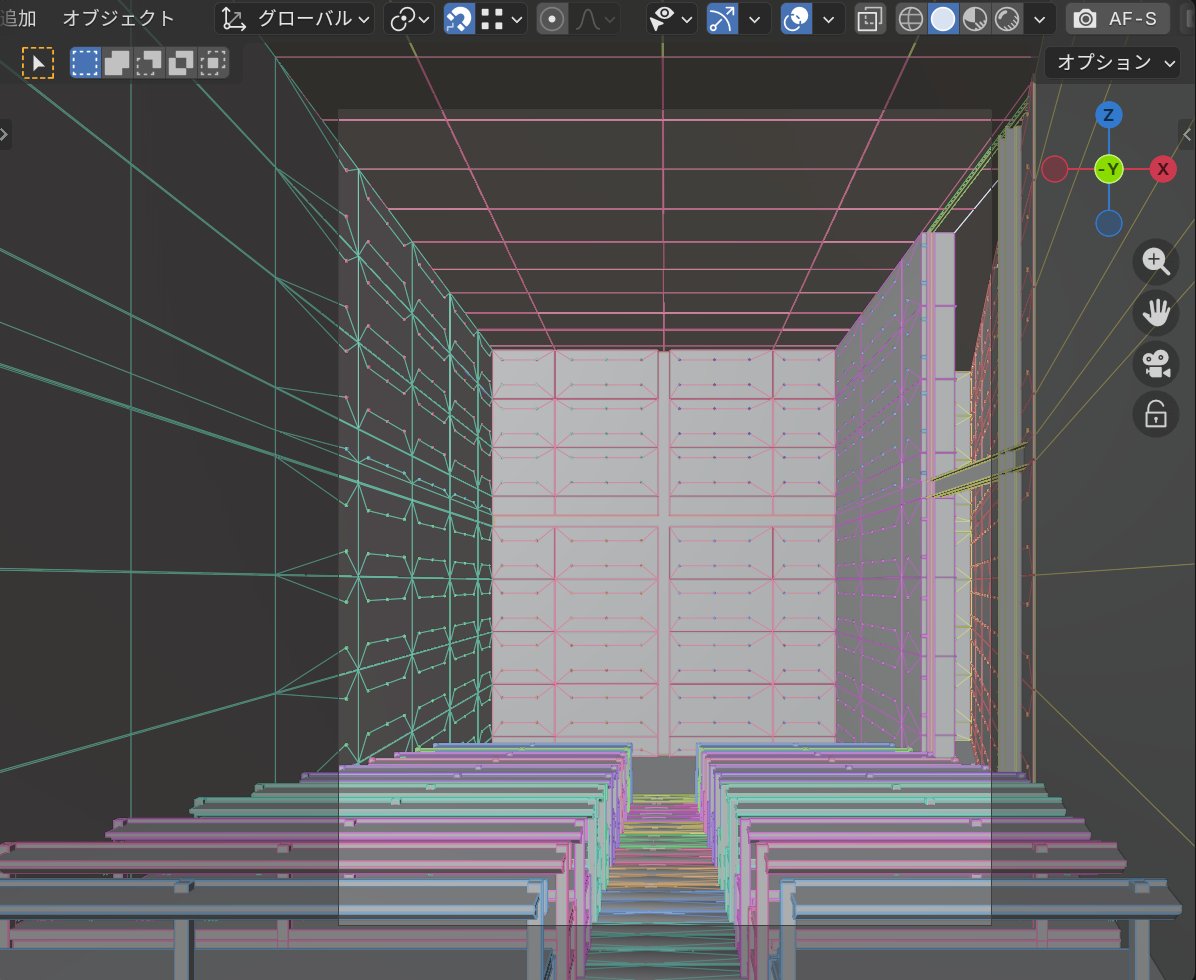
Task: Click the AF-S camera button
Action: pos(1117,19)
